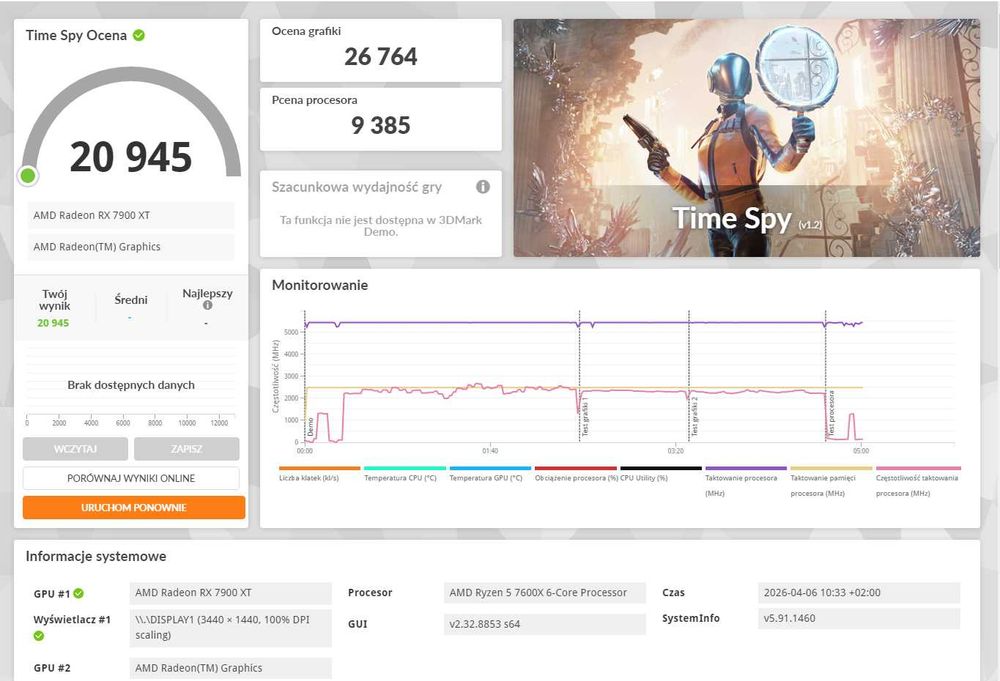The width and height of the screenshot is (1000, 681).
Task: Click GPU #2 value AMD Radeon(TM) Graphics
Action: [230, 668]
